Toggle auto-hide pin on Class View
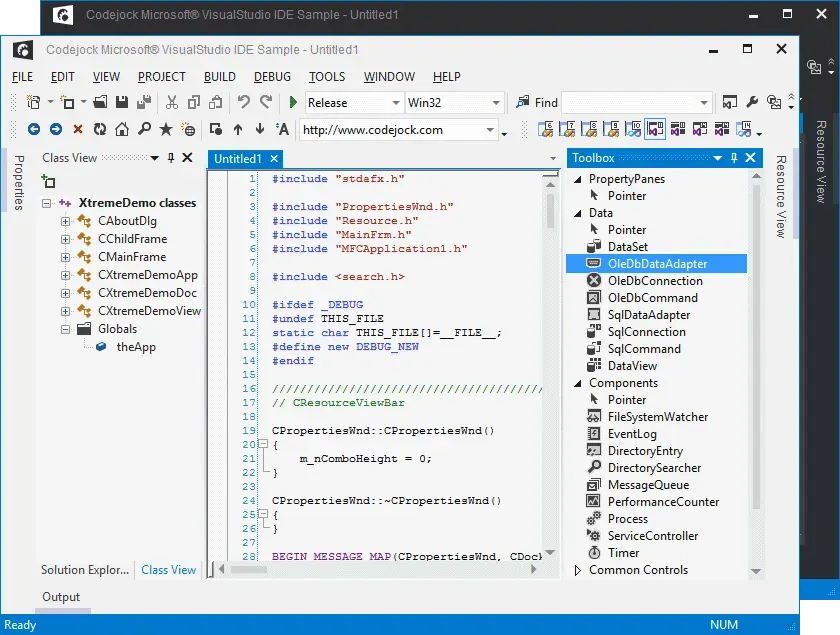The image size is (840, 635). [171, 158]
